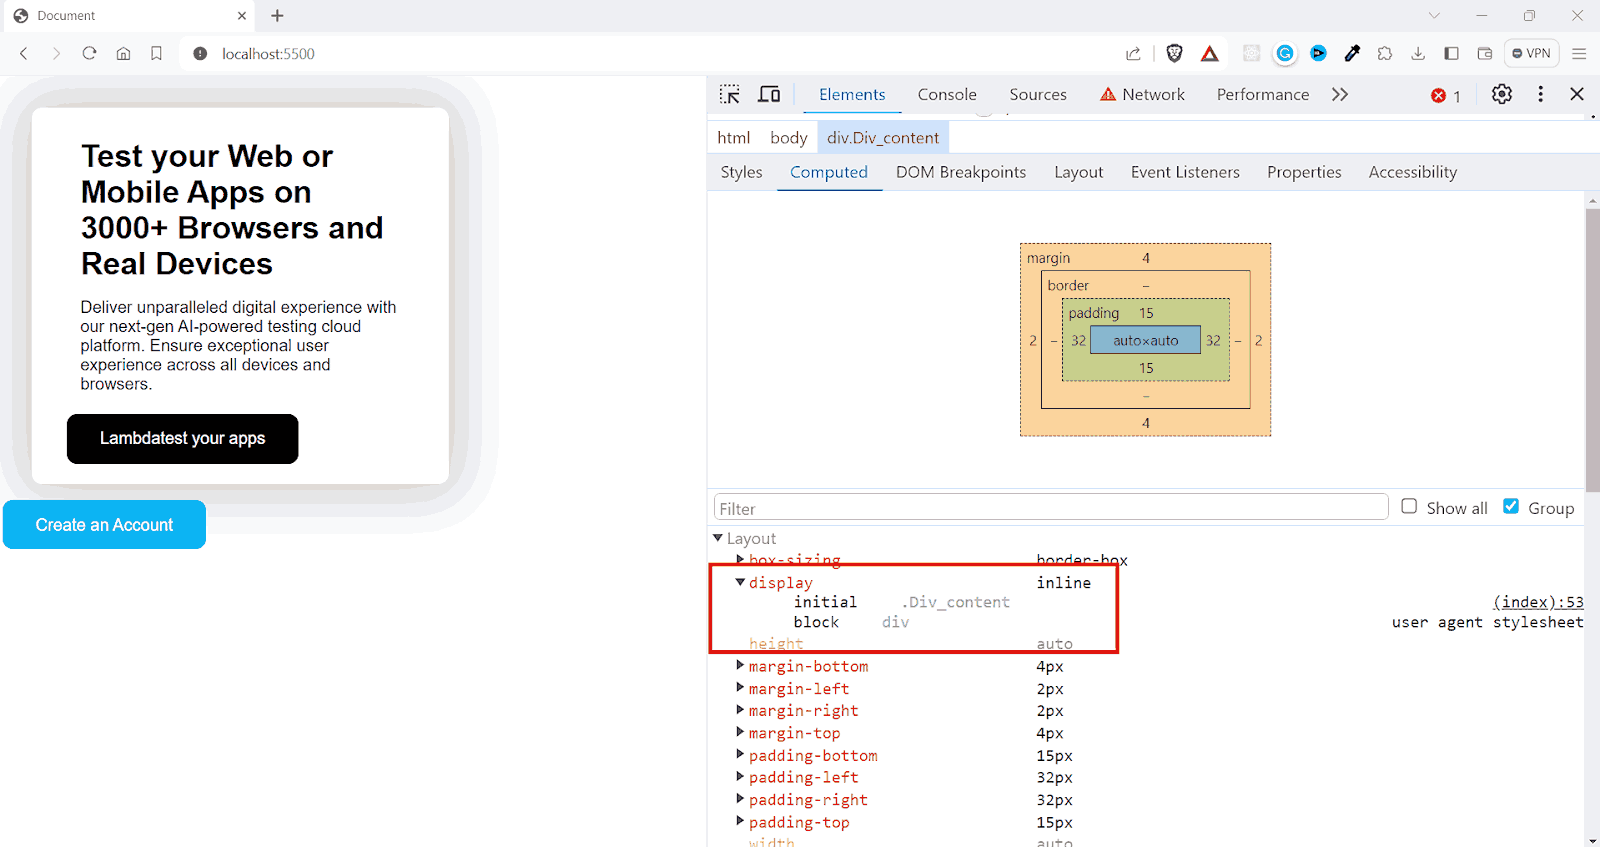Click the blue play extension icon
The height and width of the screenshot is (847, 1600).
pos(1318,54)
